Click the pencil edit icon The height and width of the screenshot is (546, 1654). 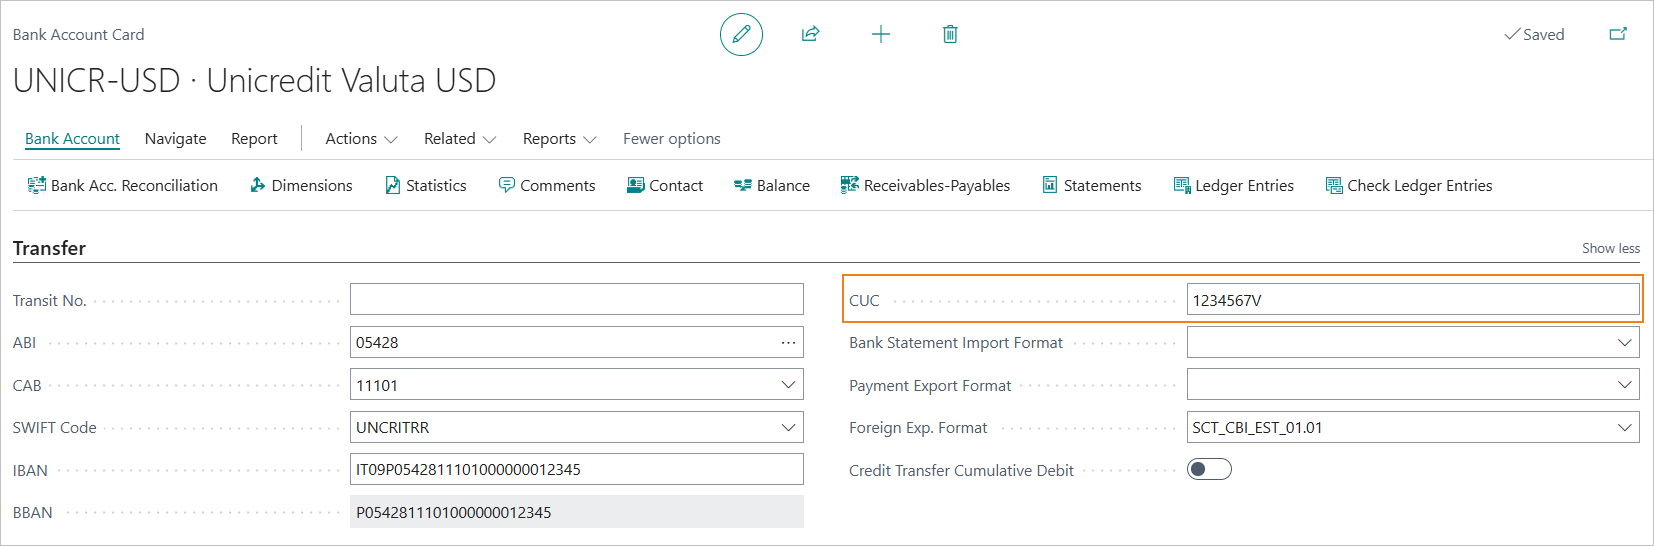[x=741, y=35]
